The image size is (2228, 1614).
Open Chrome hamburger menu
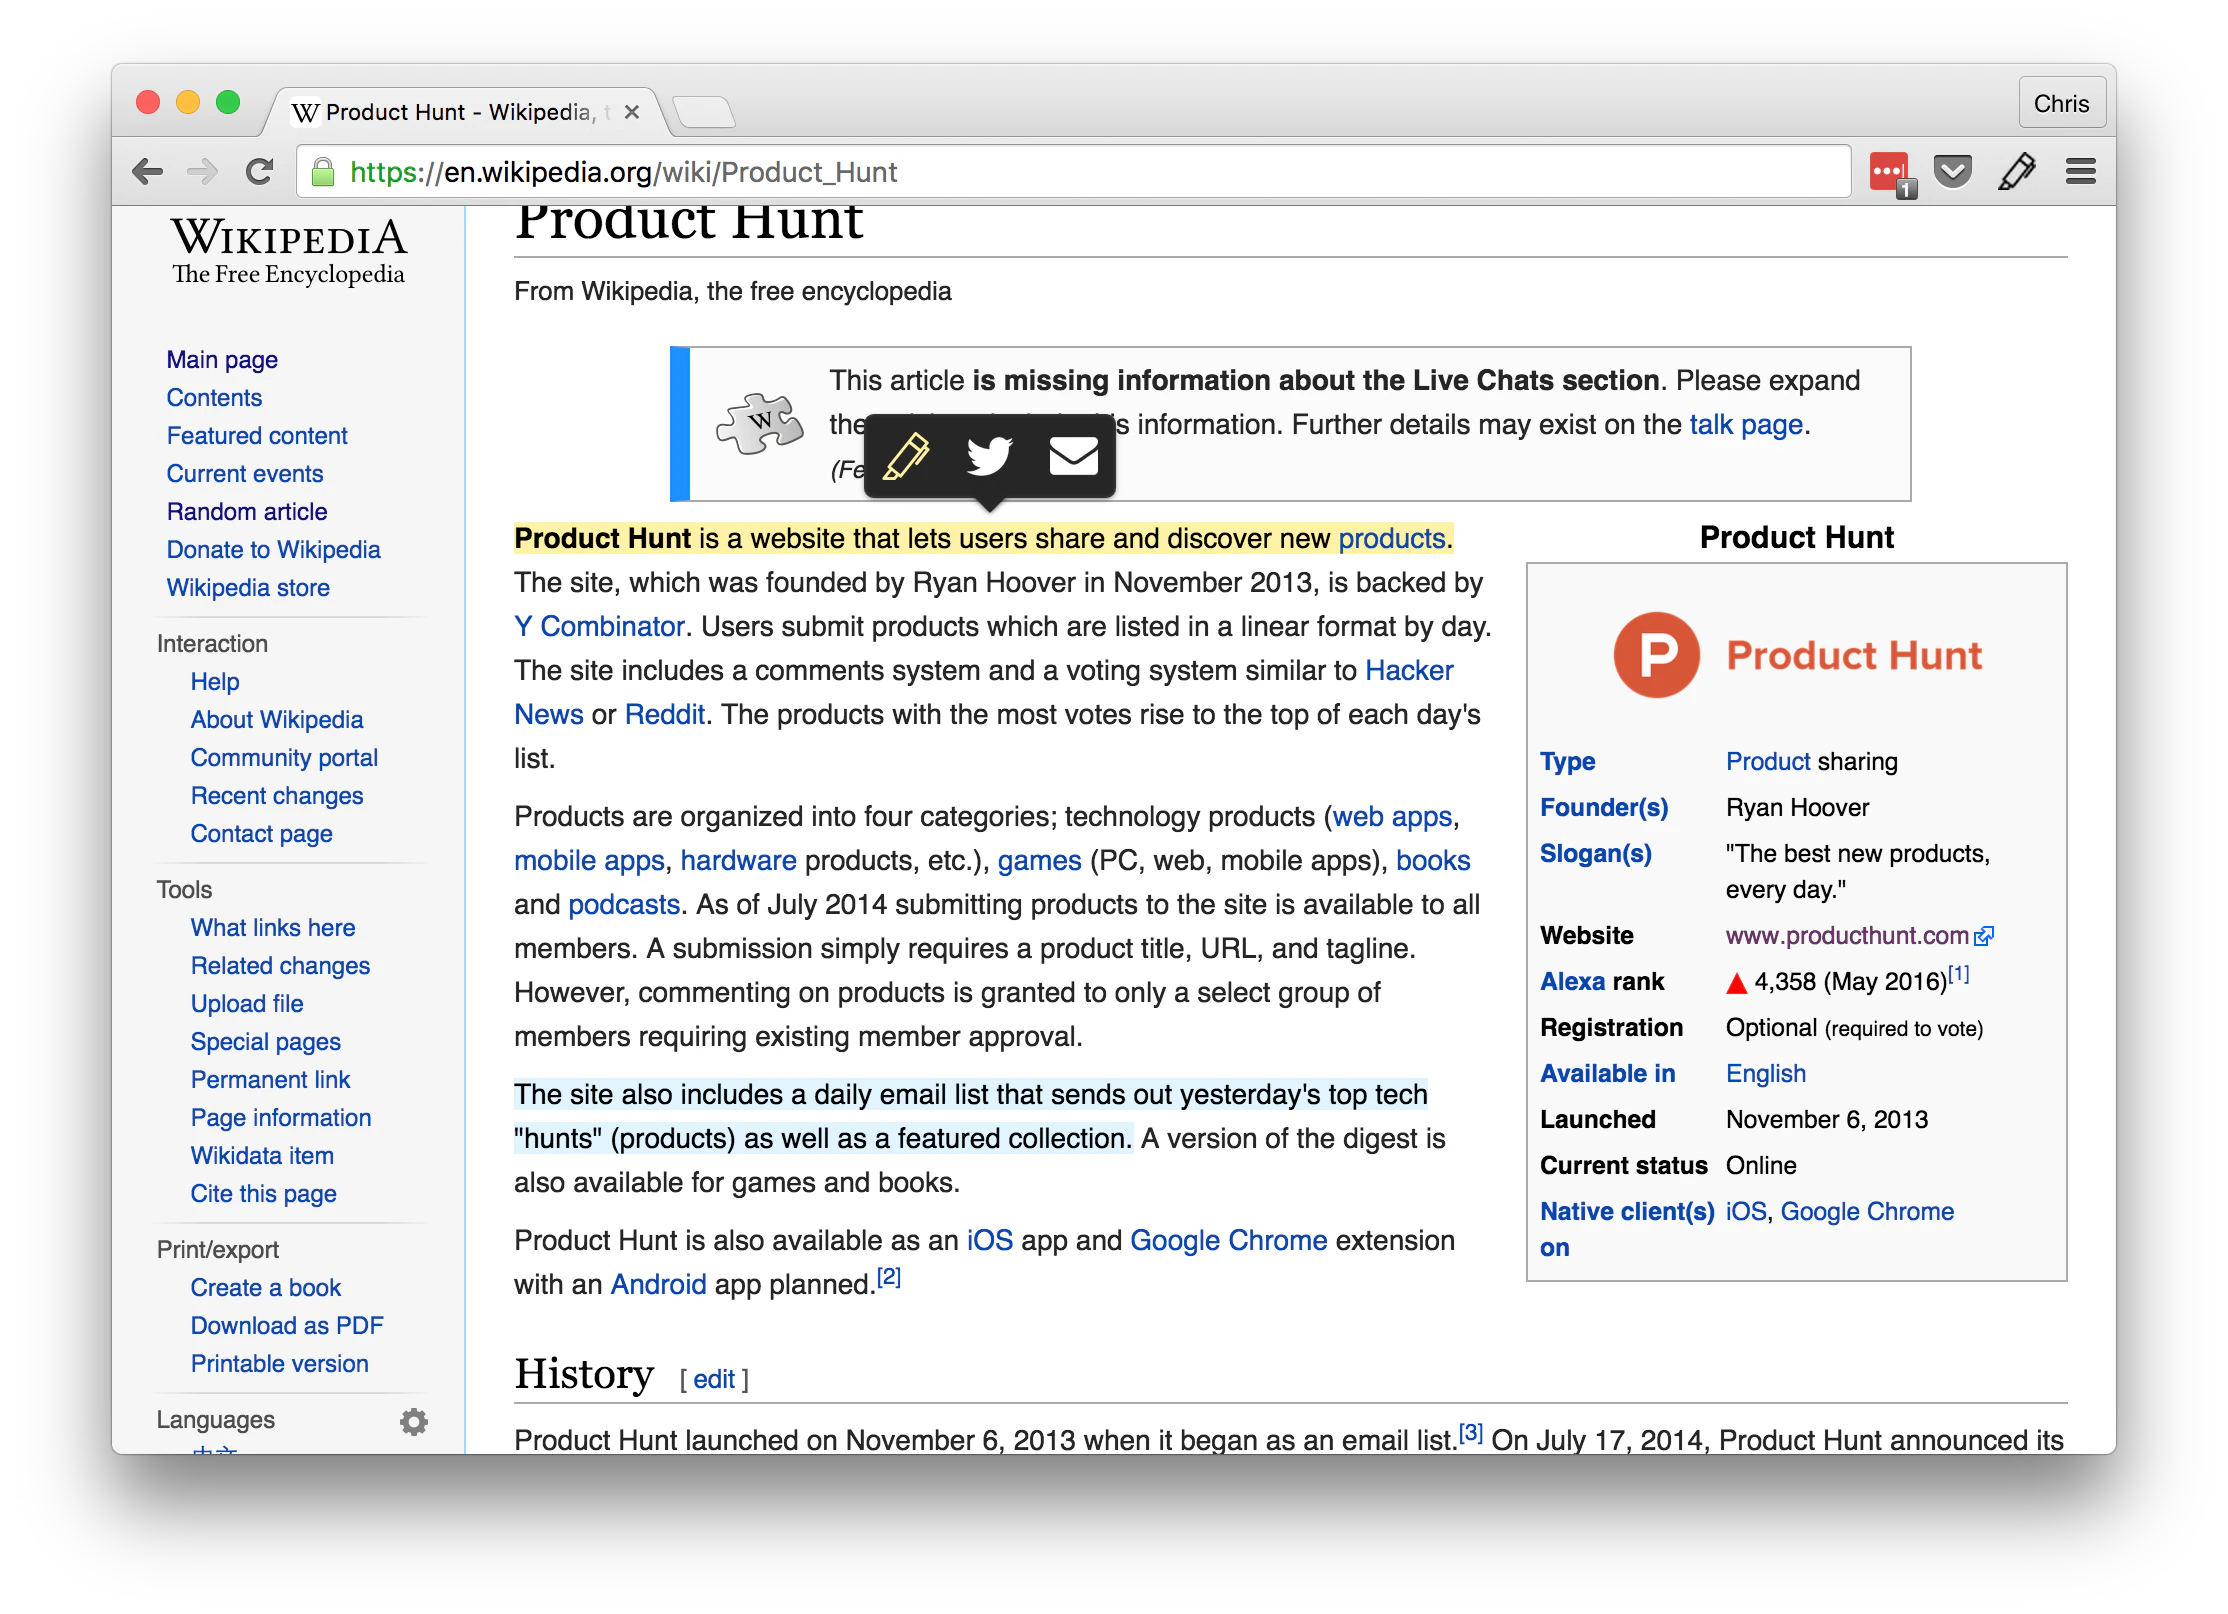[x=2081, y=172]
